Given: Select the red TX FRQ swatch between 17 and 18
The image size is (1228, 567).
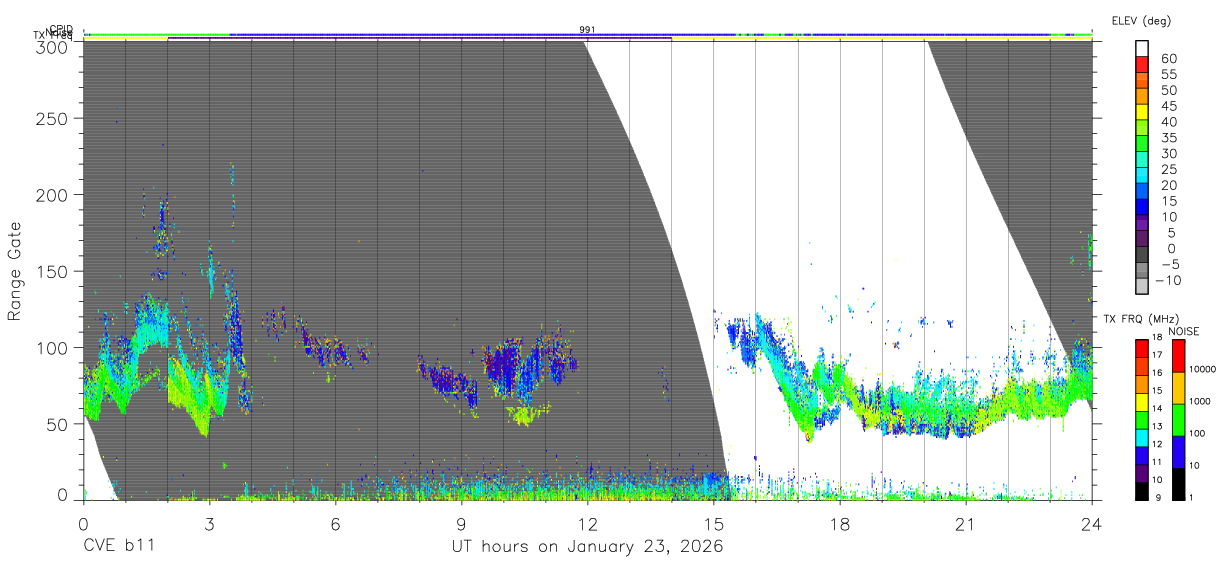Looking at the screenshot, I should (x=1142, y=349).
